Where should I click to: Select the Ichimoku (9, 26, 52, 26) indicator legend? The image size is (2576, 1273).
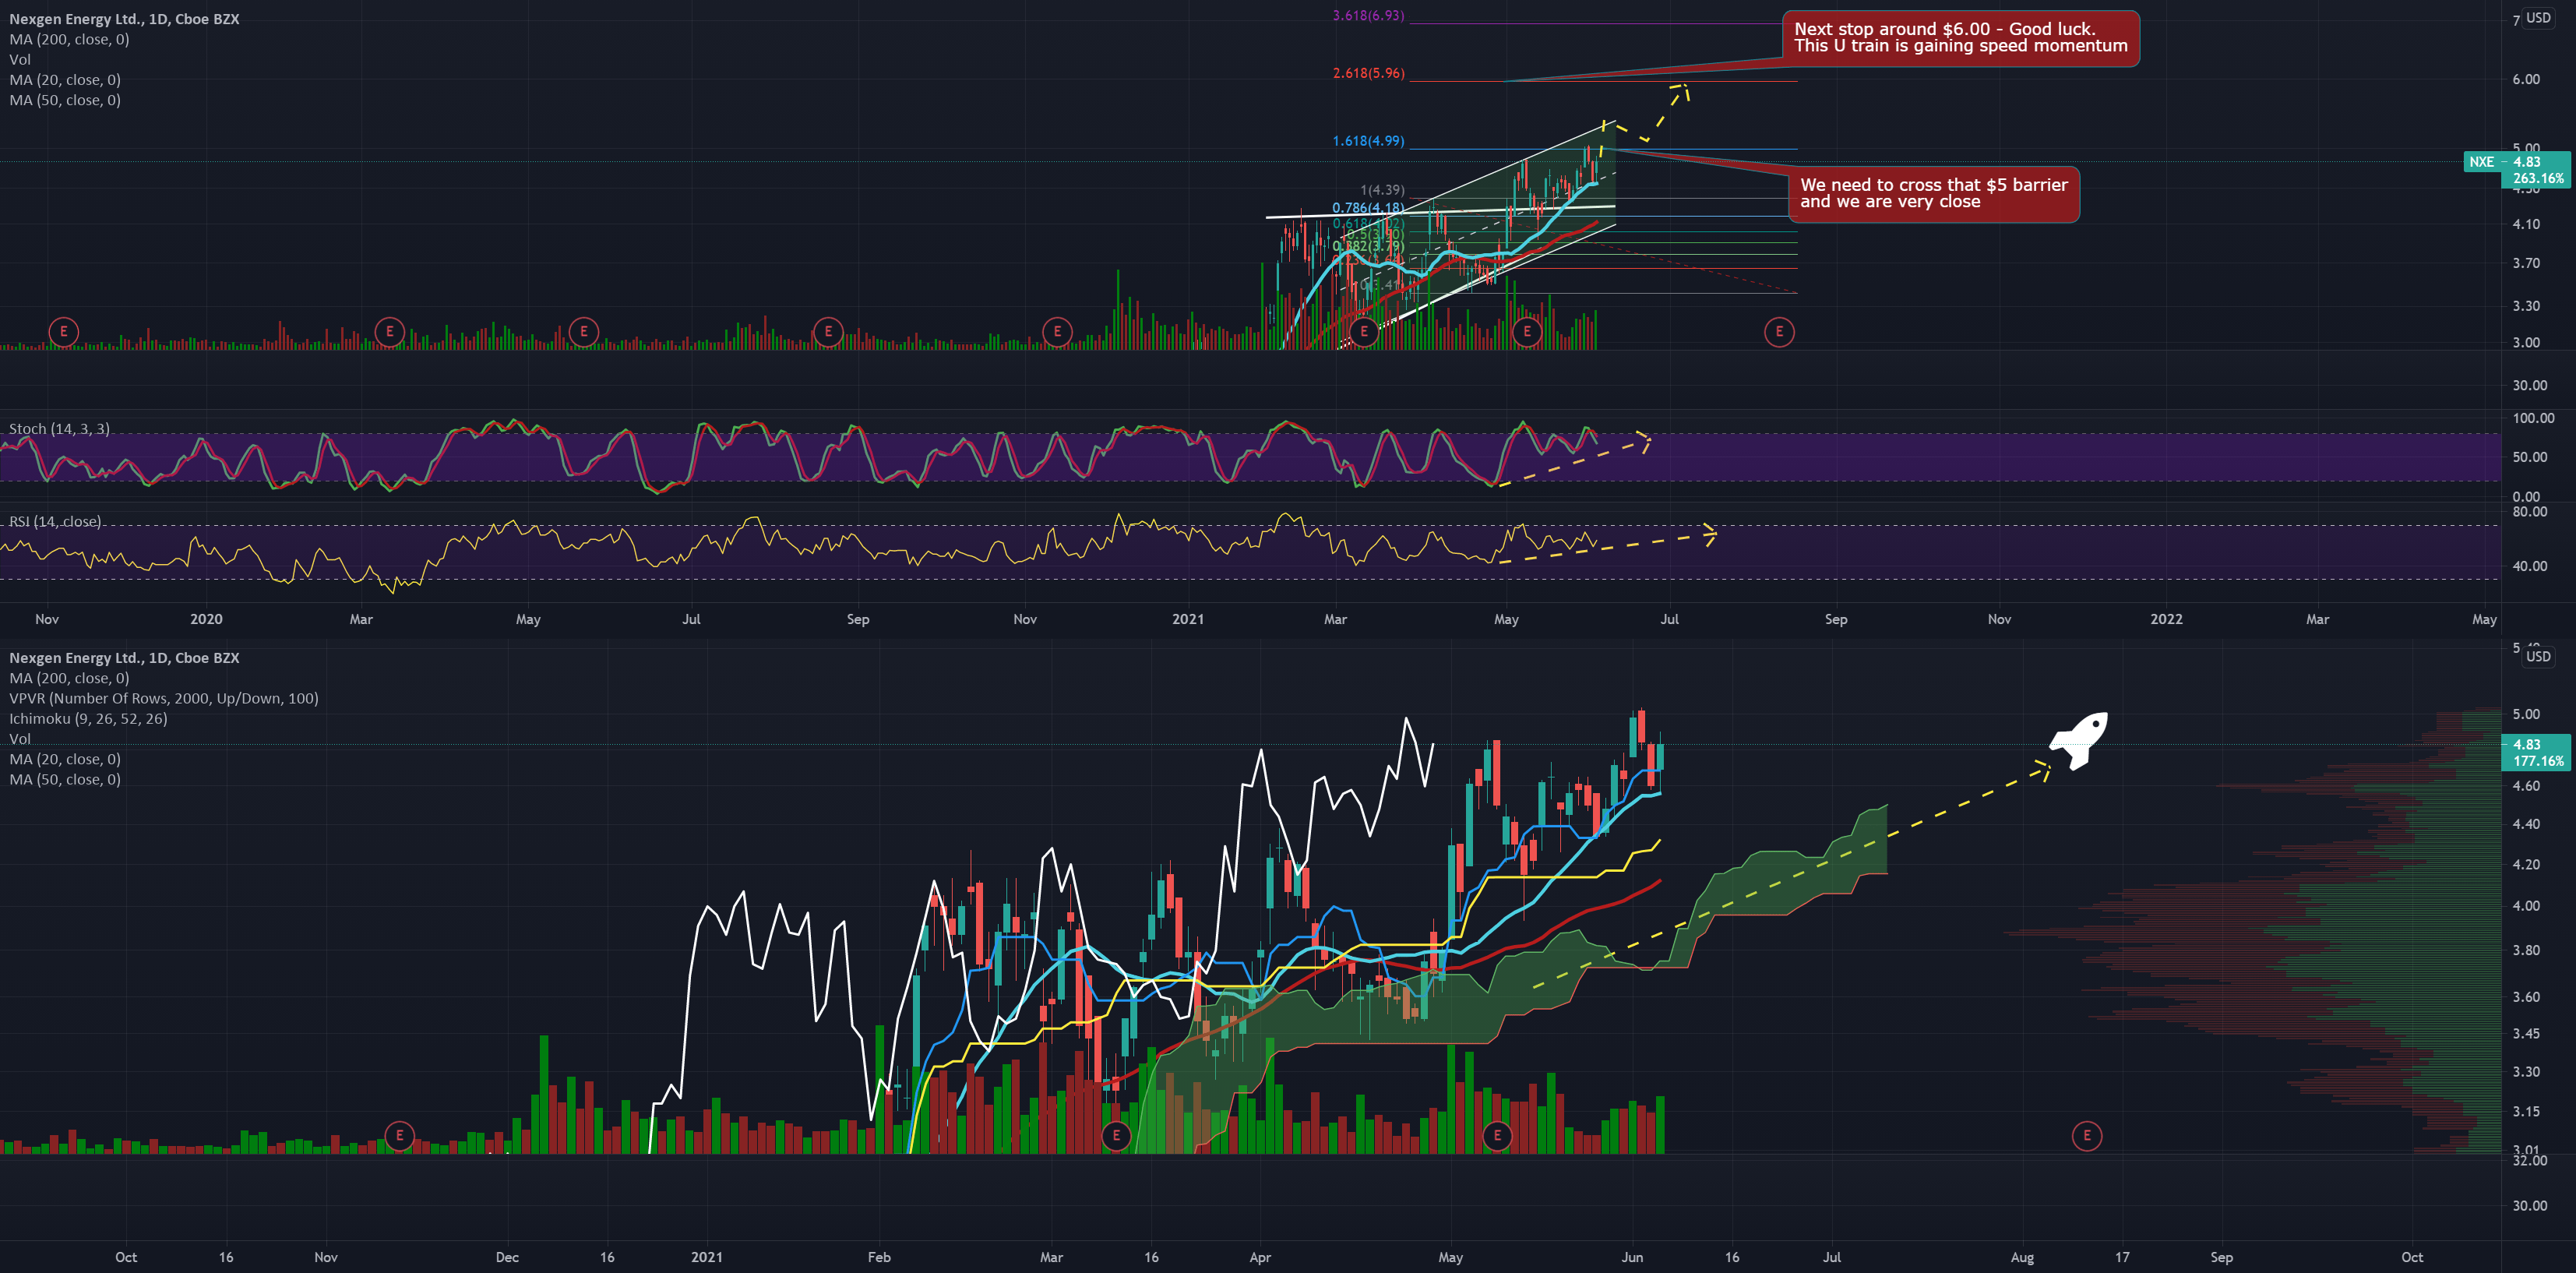[88, 718]
